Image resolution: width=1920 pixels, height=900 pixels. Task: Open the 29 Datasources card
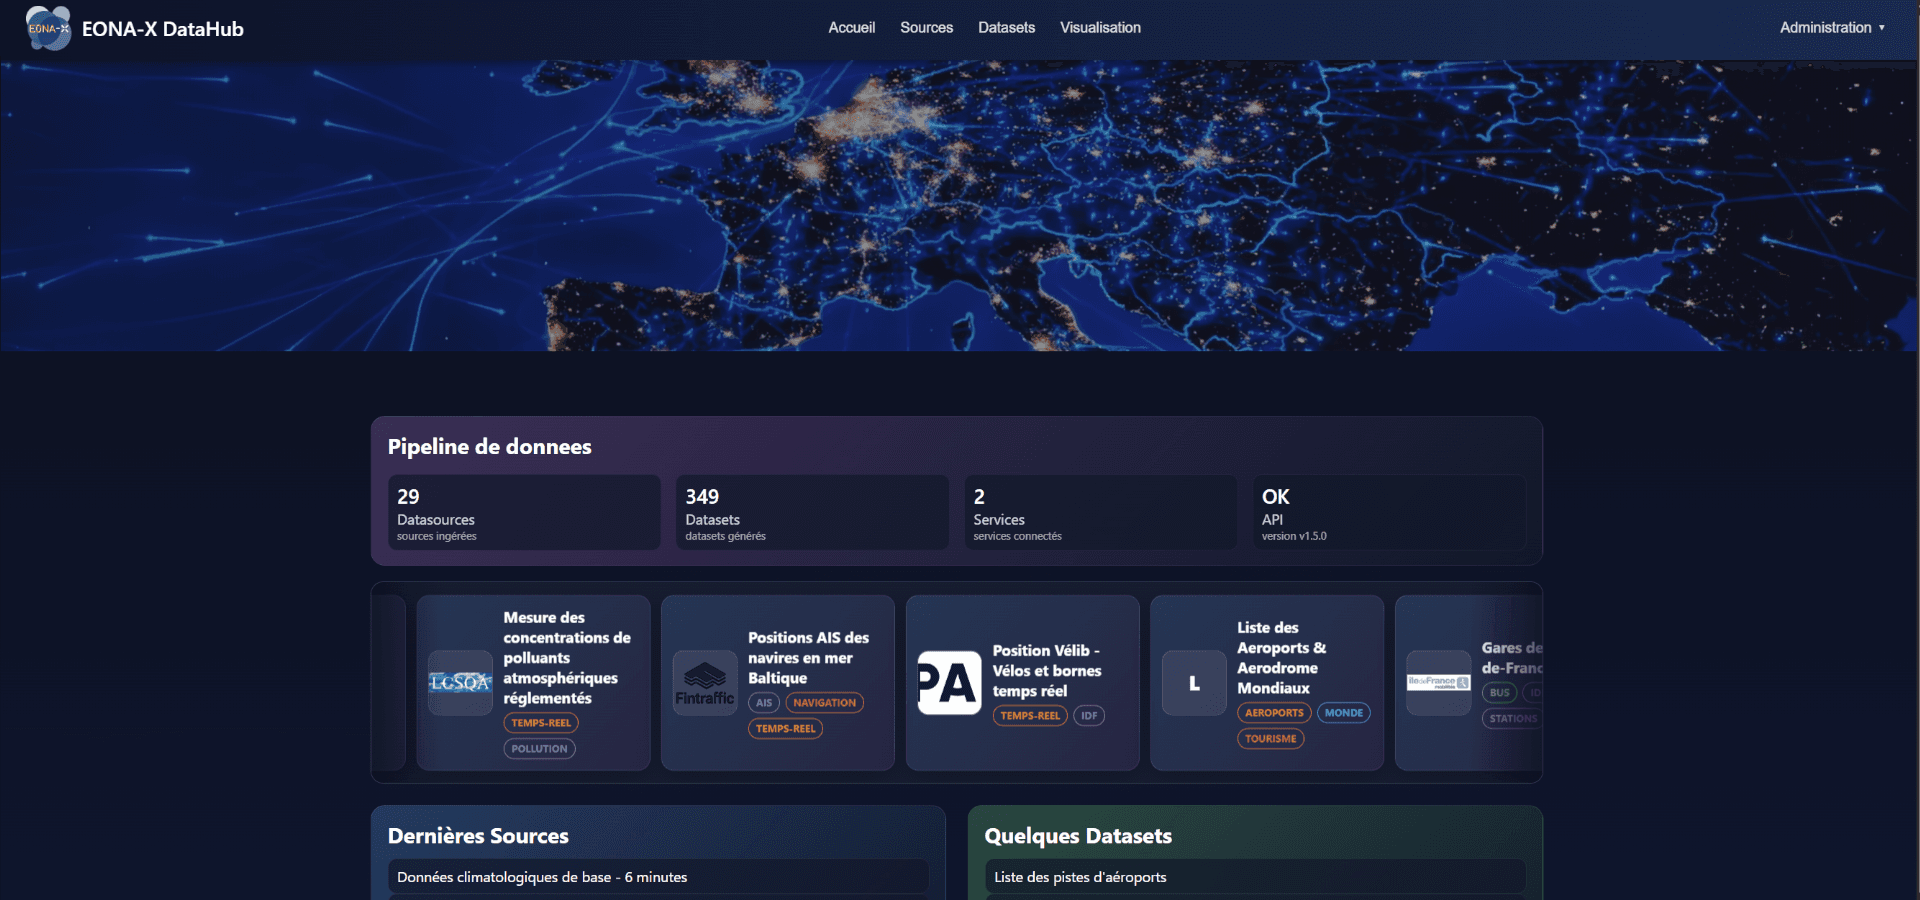(523, 512)
